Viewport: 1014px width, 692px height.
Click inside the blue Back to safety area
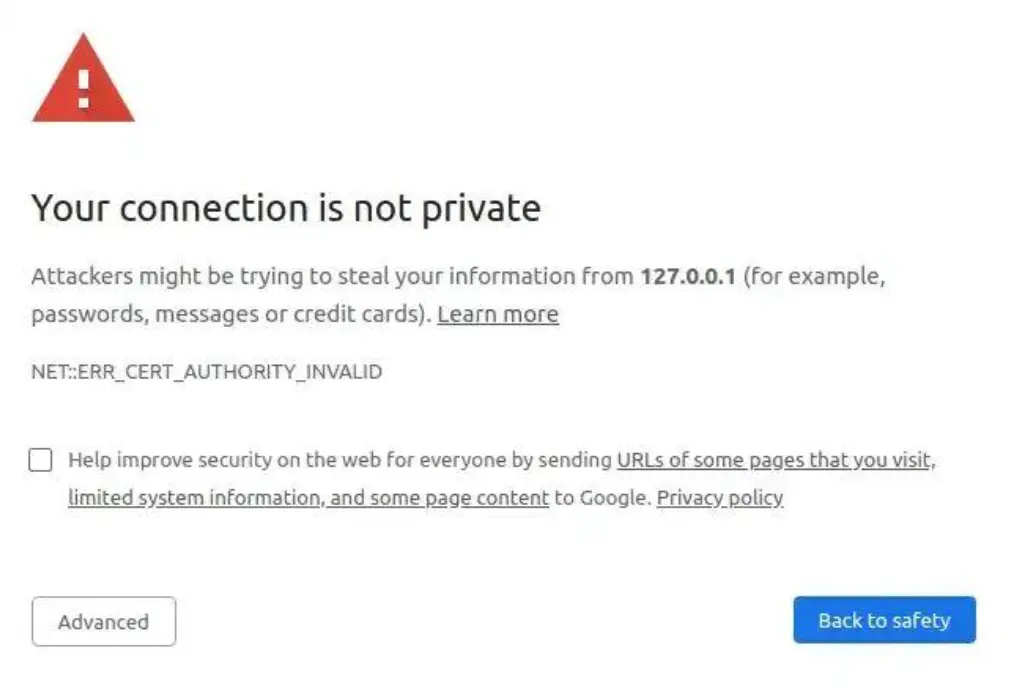pos(884,619)
